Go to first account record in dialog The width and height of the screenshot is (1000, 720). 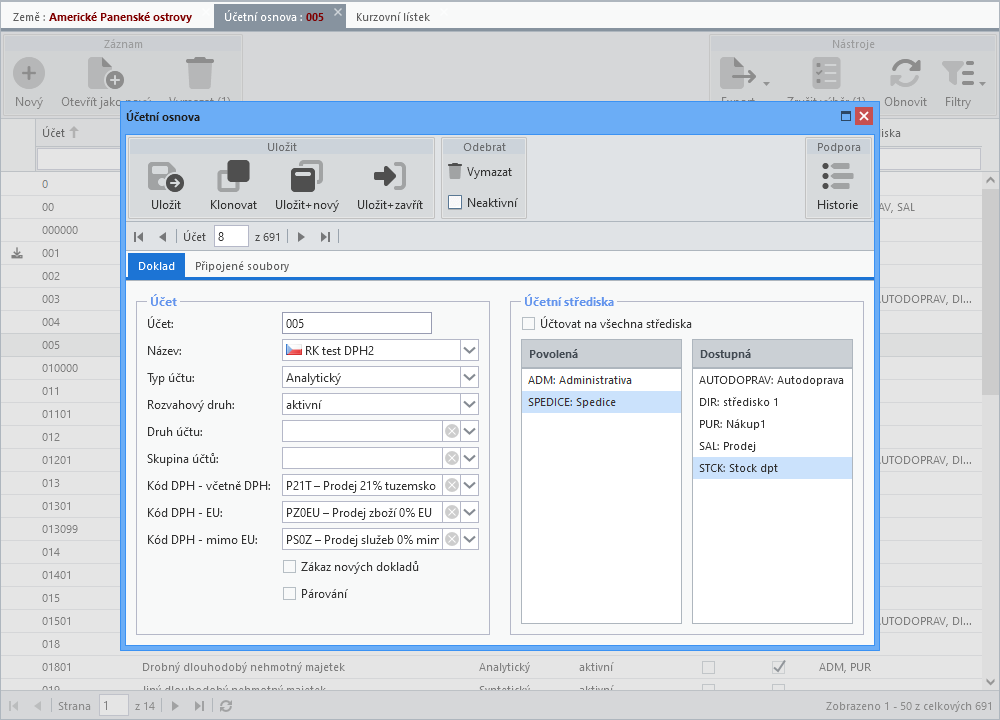(x=138, y=237)
